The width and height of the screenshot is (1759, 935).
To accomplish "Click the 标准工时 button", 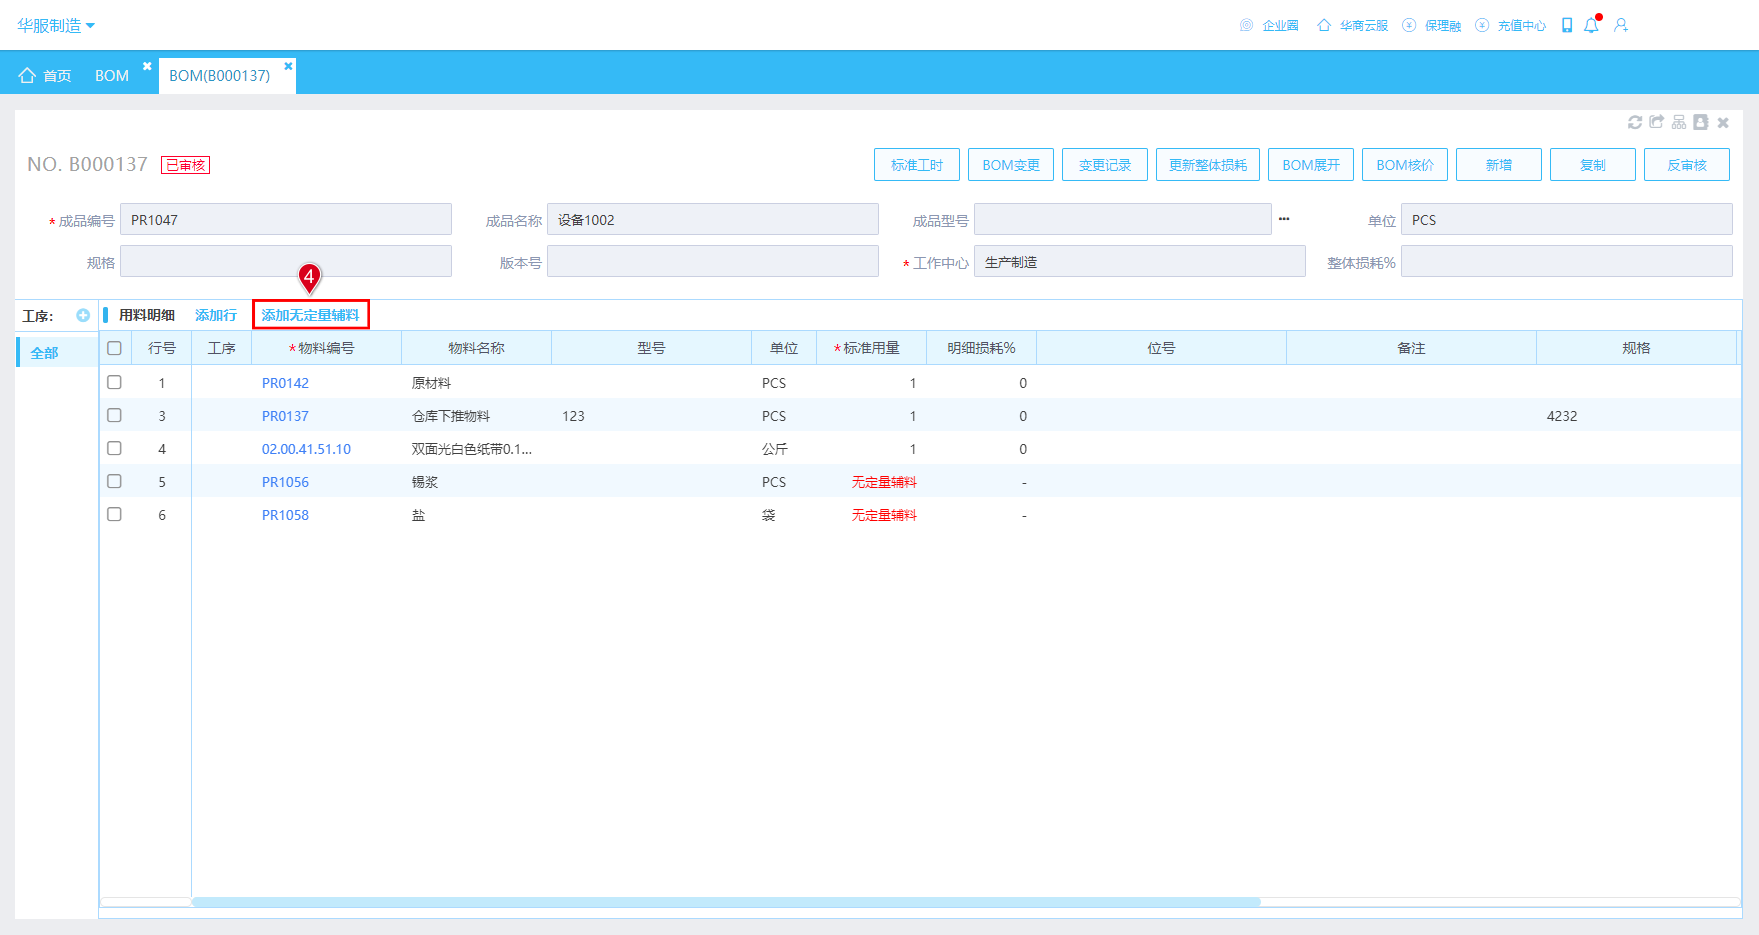I will [917, 165].
